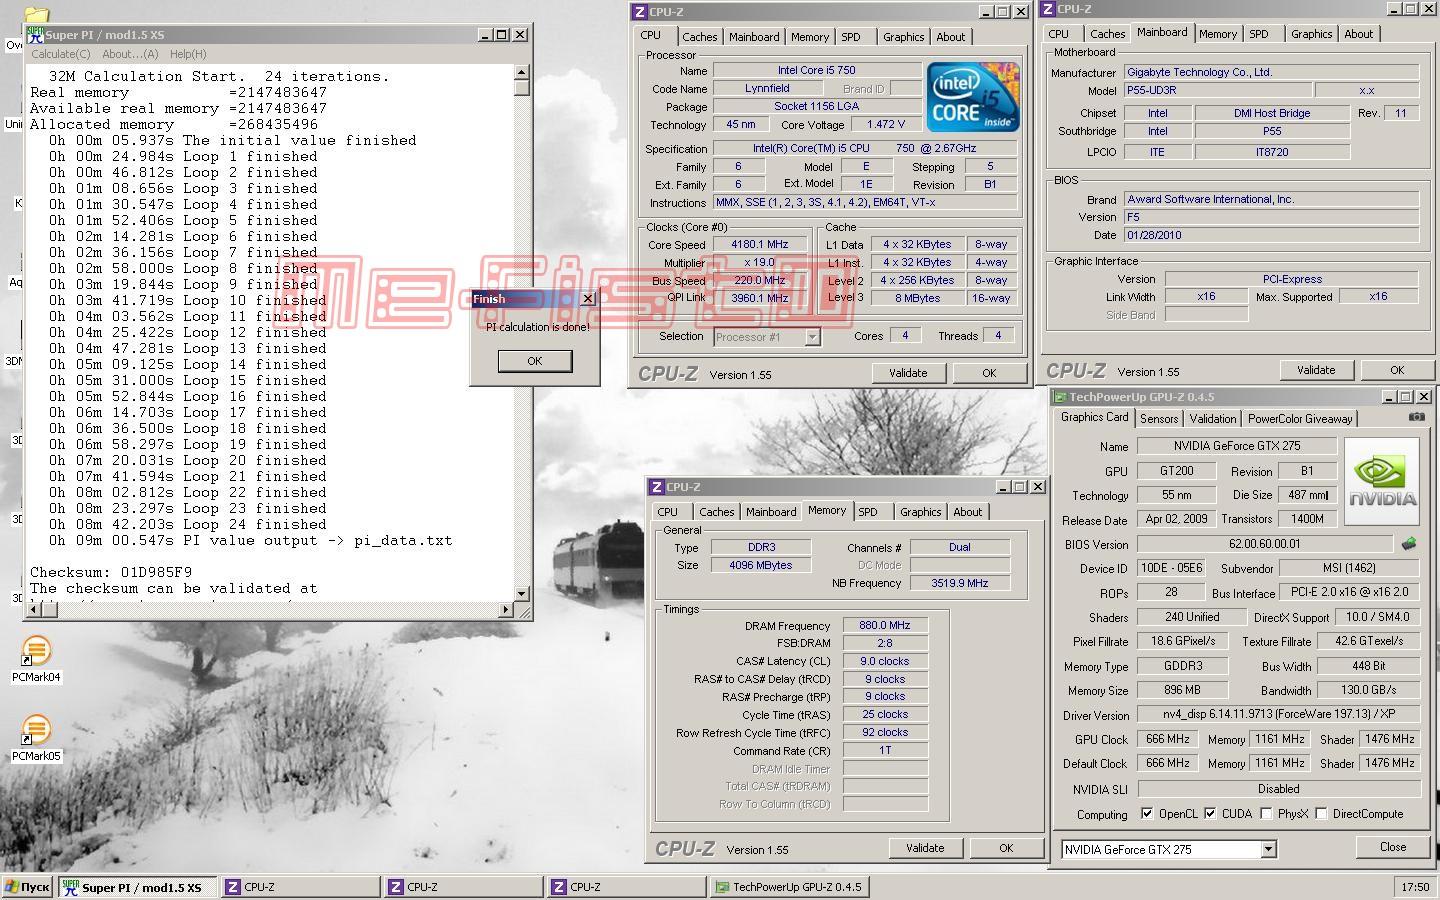Toggle the DirectCompute checkbox
This screenshot has height=900, width=1440.
point(1321,813)
